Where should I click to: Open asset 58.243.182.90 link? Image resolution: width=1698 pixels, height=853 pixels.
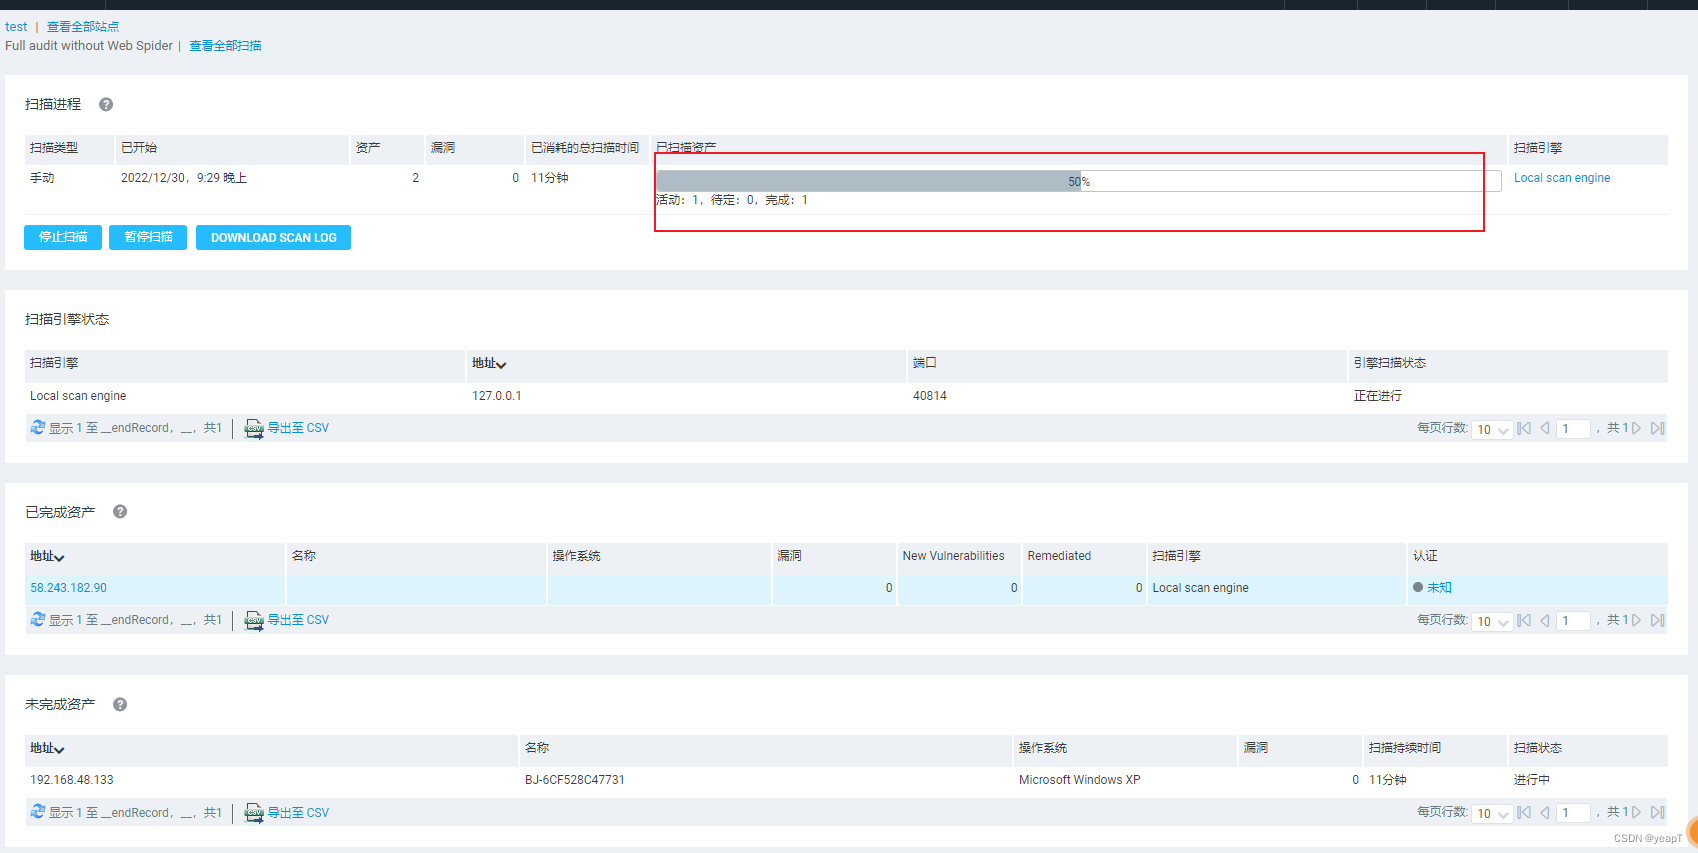[x=68, y=588]
